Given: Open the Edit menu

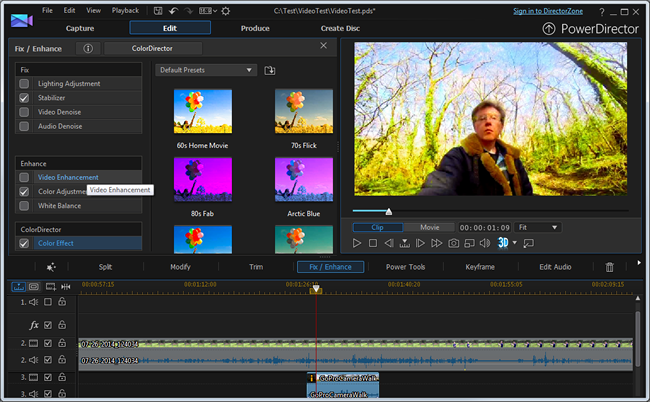Looking at the screenshot, I should click(69, 10).
